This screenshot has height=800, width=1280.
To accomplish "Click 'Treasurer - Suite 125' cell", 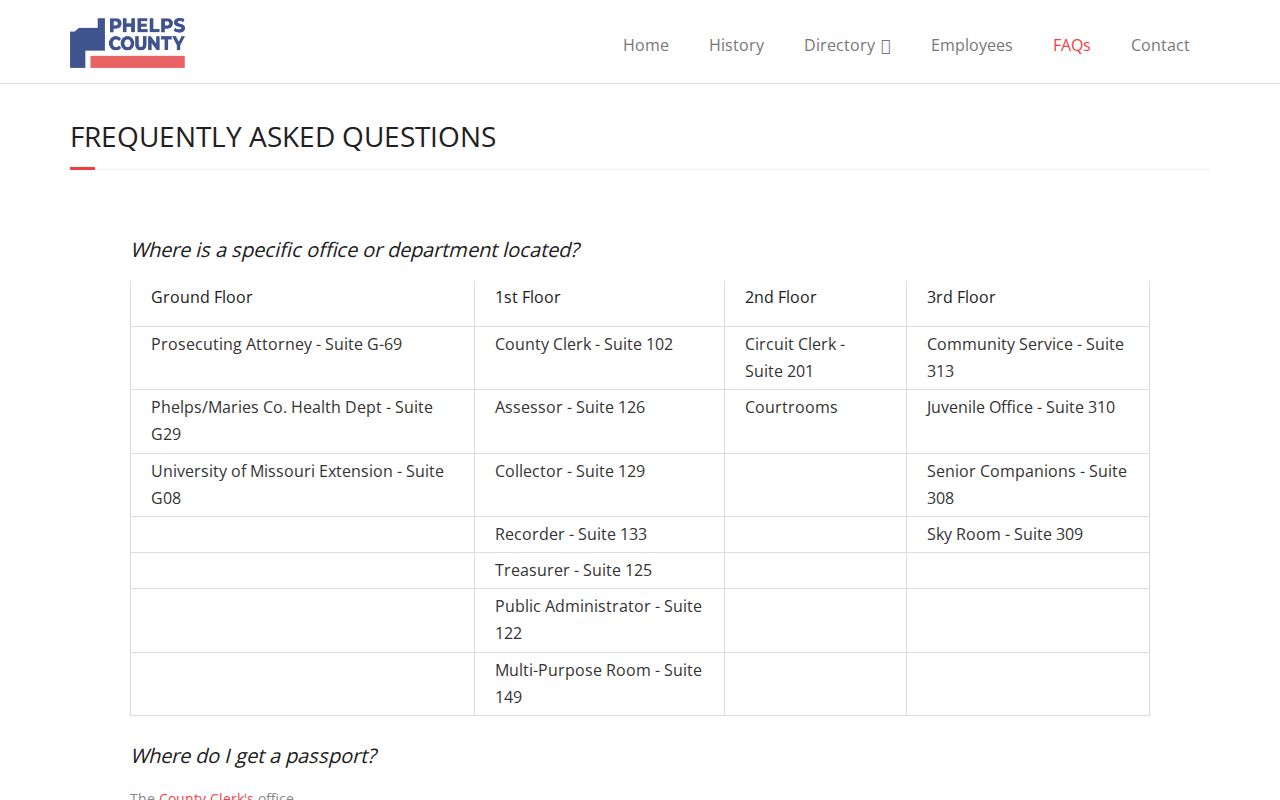I will pos(599,570).
